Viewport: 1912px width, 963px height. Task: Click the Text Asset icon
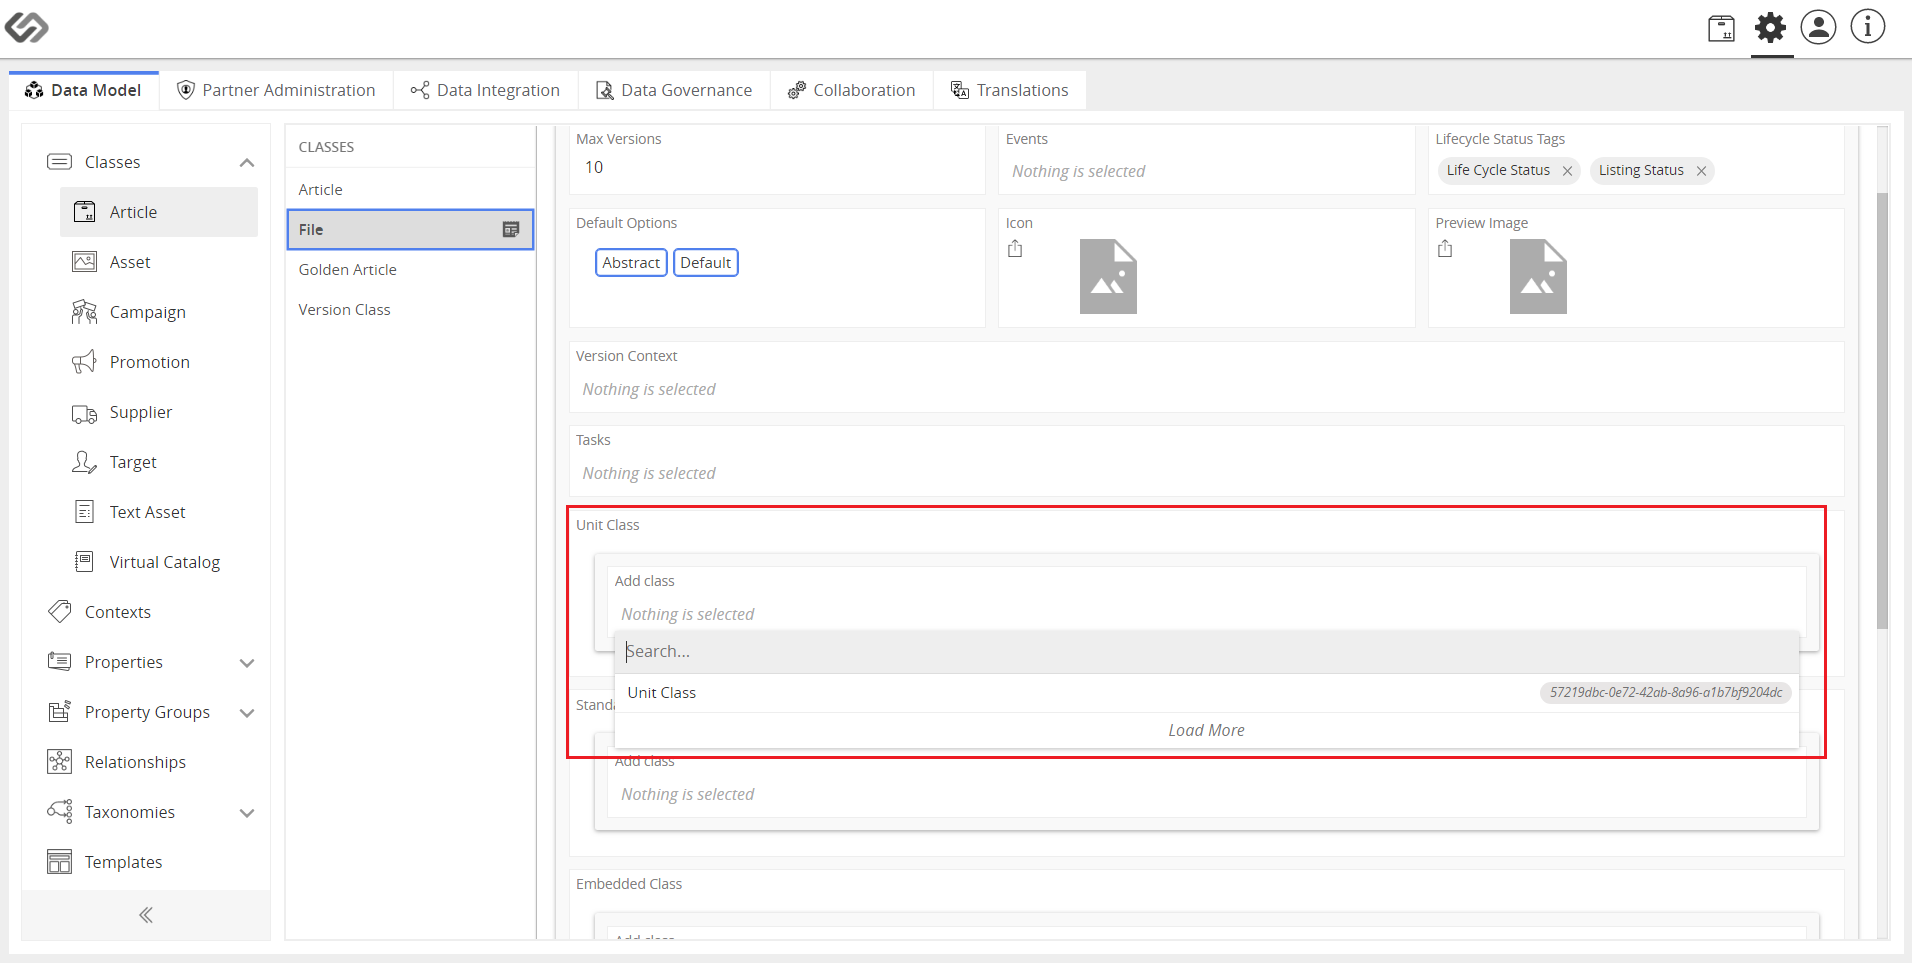(85, 512)
